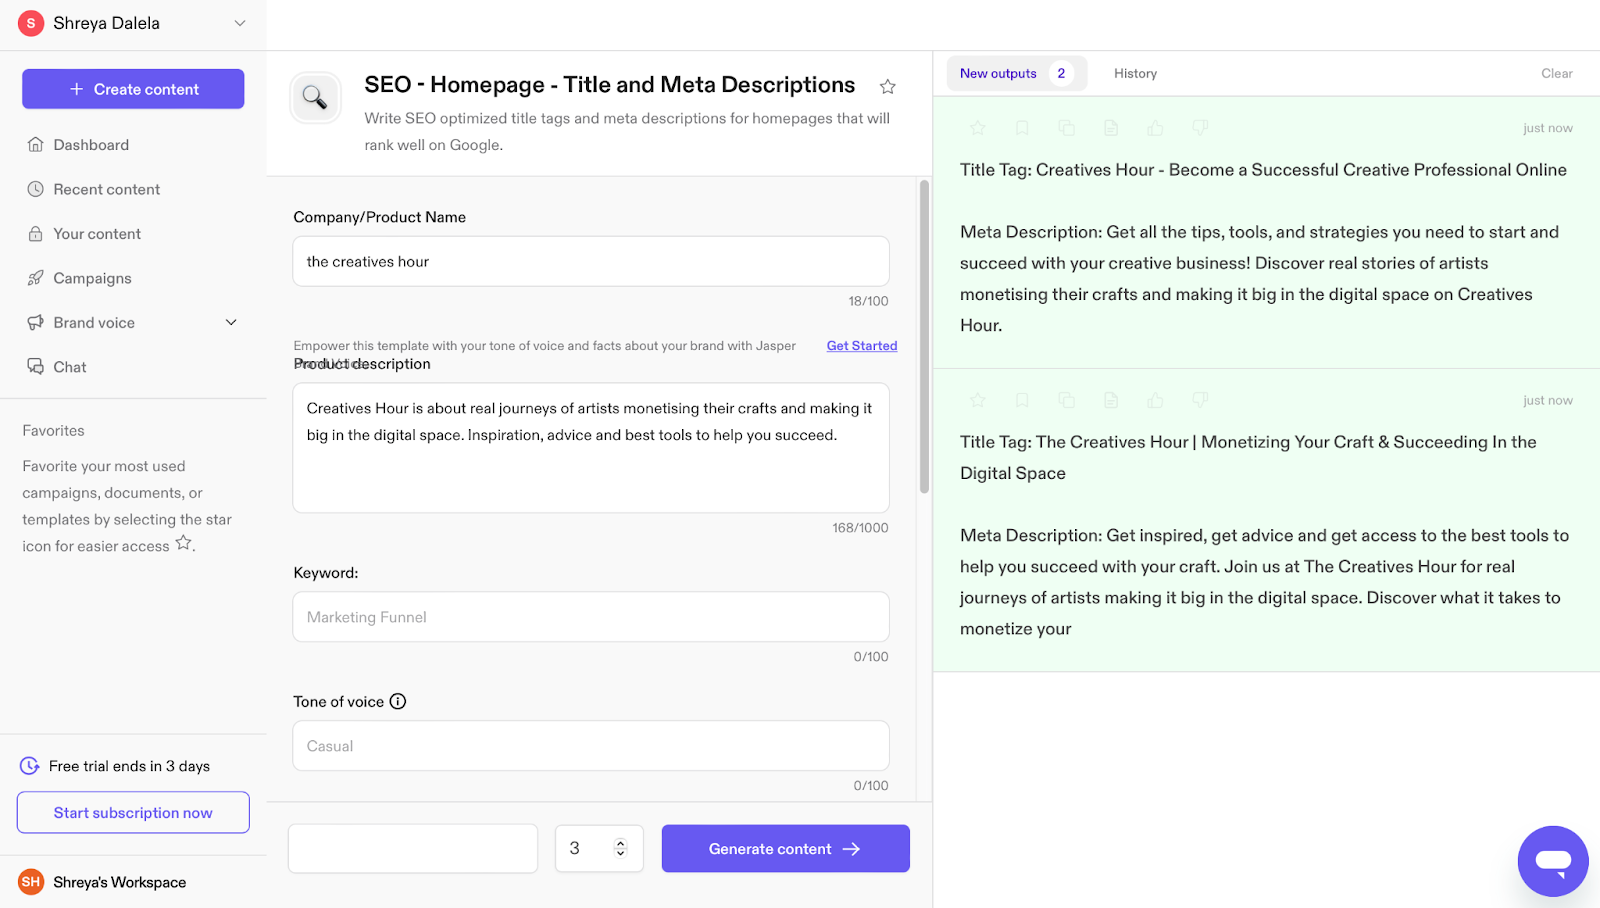
Task: Open the chat support bubble
Action: coord(1553,861)
